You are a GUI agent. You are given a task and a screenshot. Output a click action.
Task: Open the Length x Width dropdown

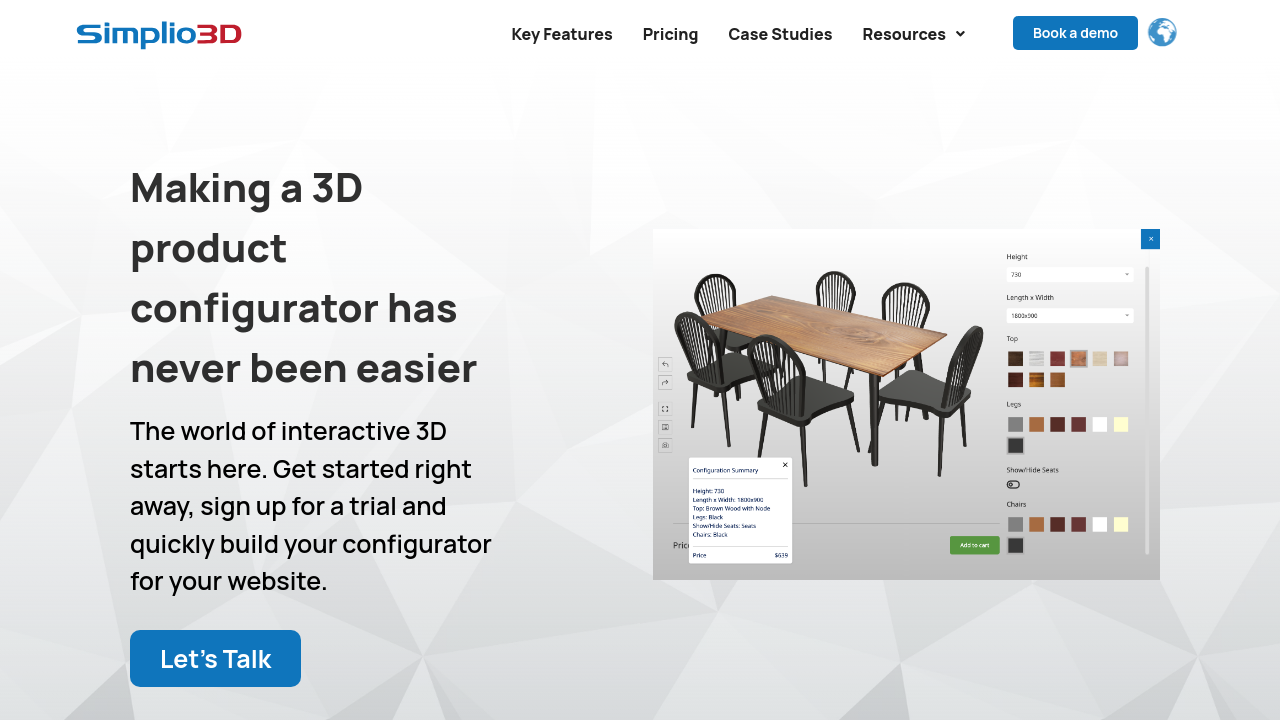pos(1069,315)
